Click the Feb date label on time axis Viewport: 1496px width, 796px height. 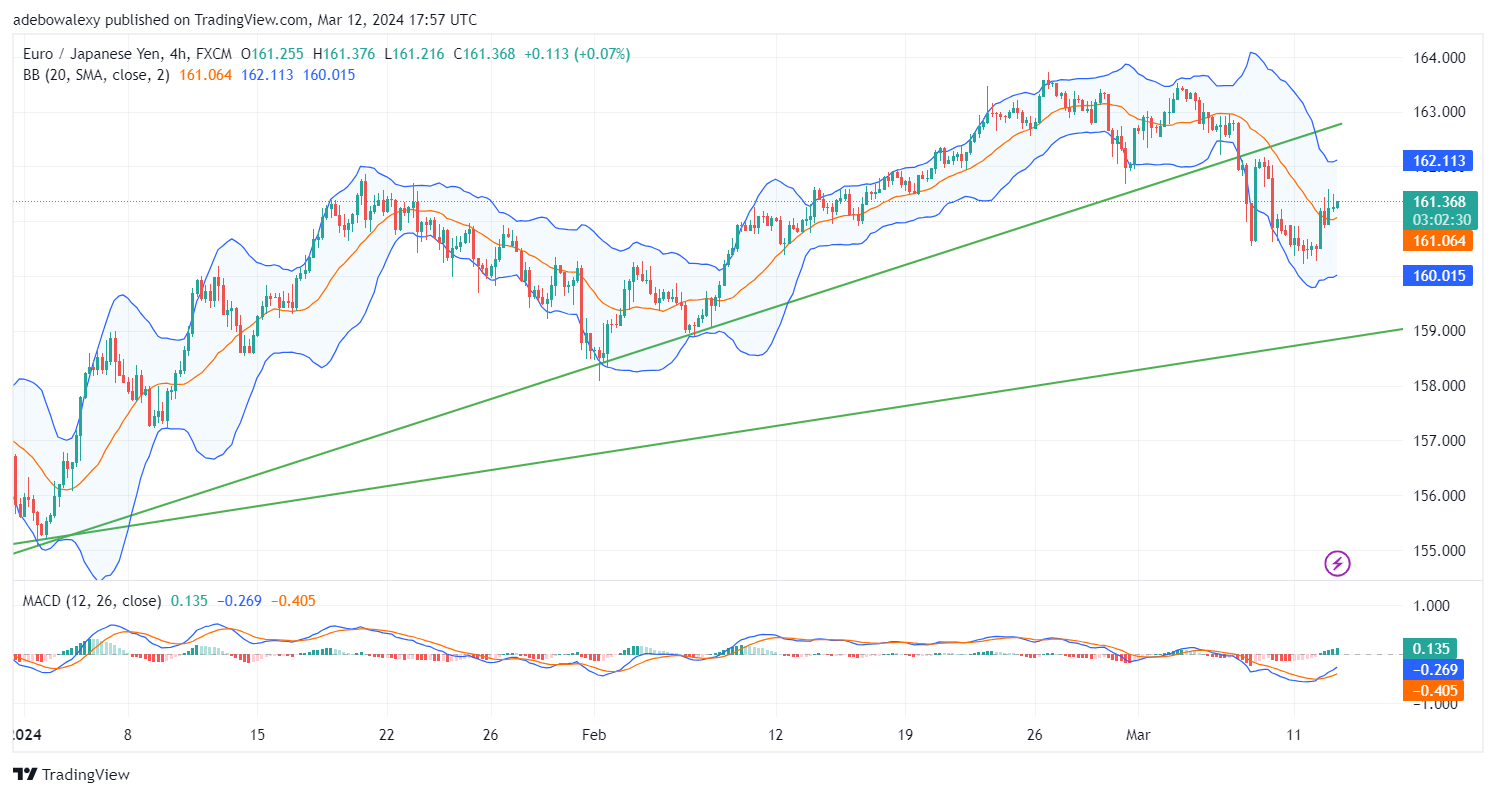coord(594,733)
